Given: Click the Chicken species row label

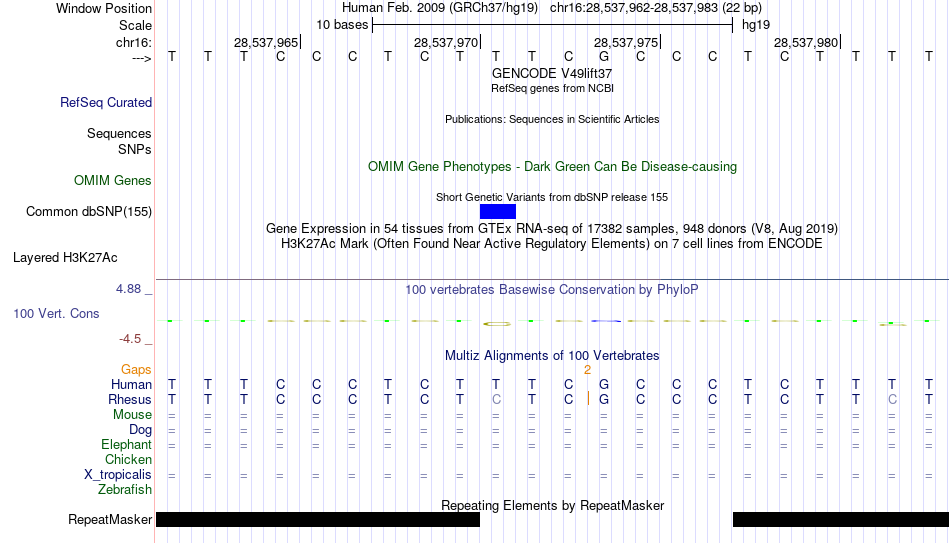Looking at the screenshot, I should pyautogui.click(x=128, y=459).
